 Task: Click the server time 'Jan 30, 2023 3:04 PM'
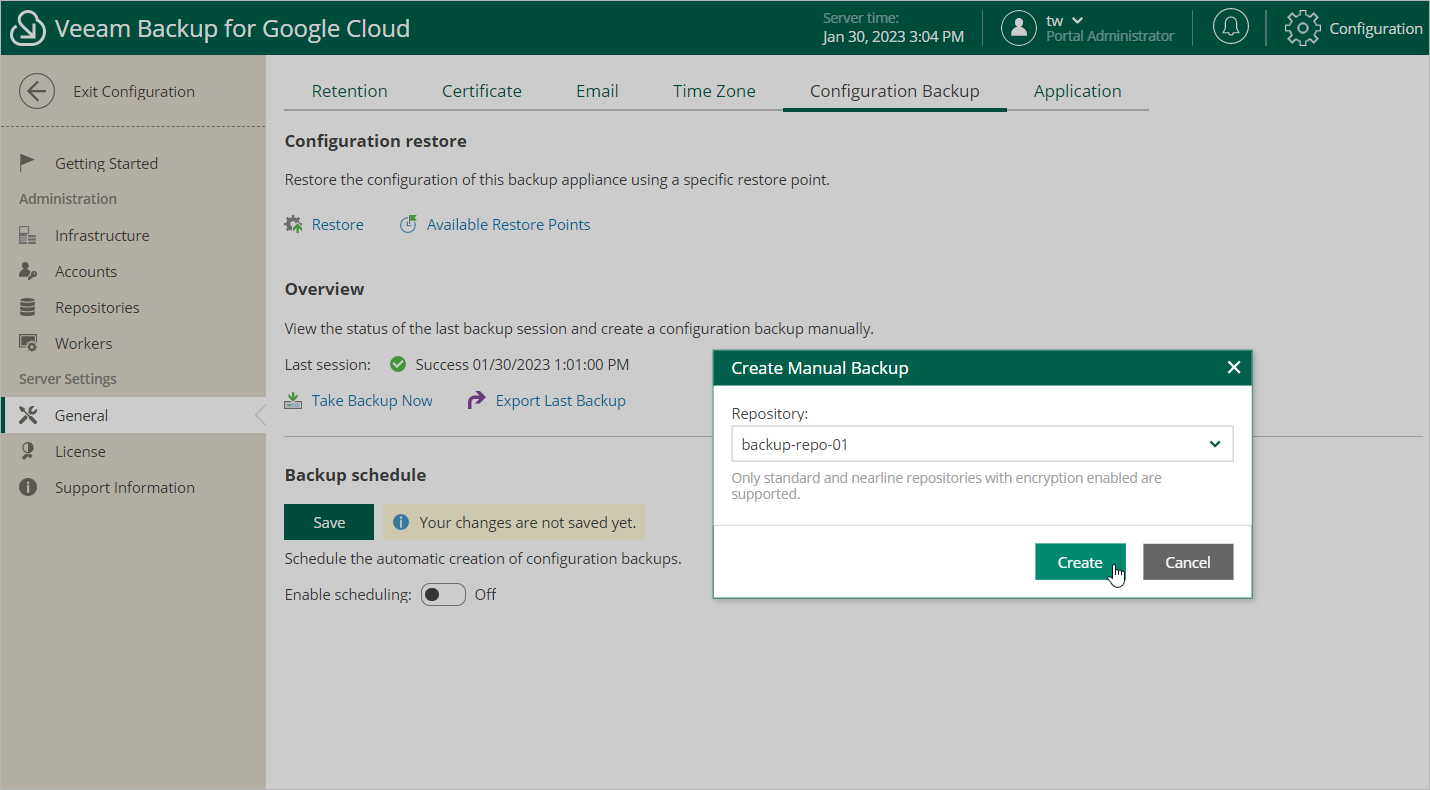(x=893, y=36)
